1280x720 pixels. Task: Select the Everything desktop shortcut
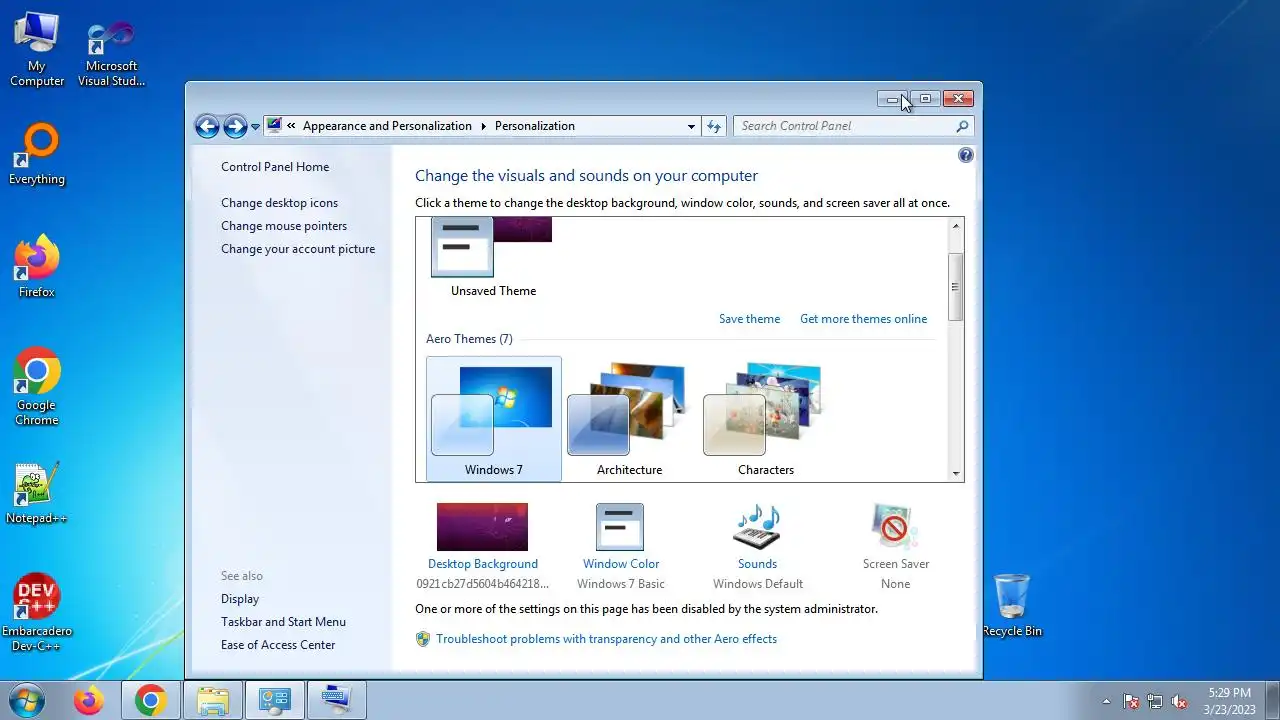(37, 154)
